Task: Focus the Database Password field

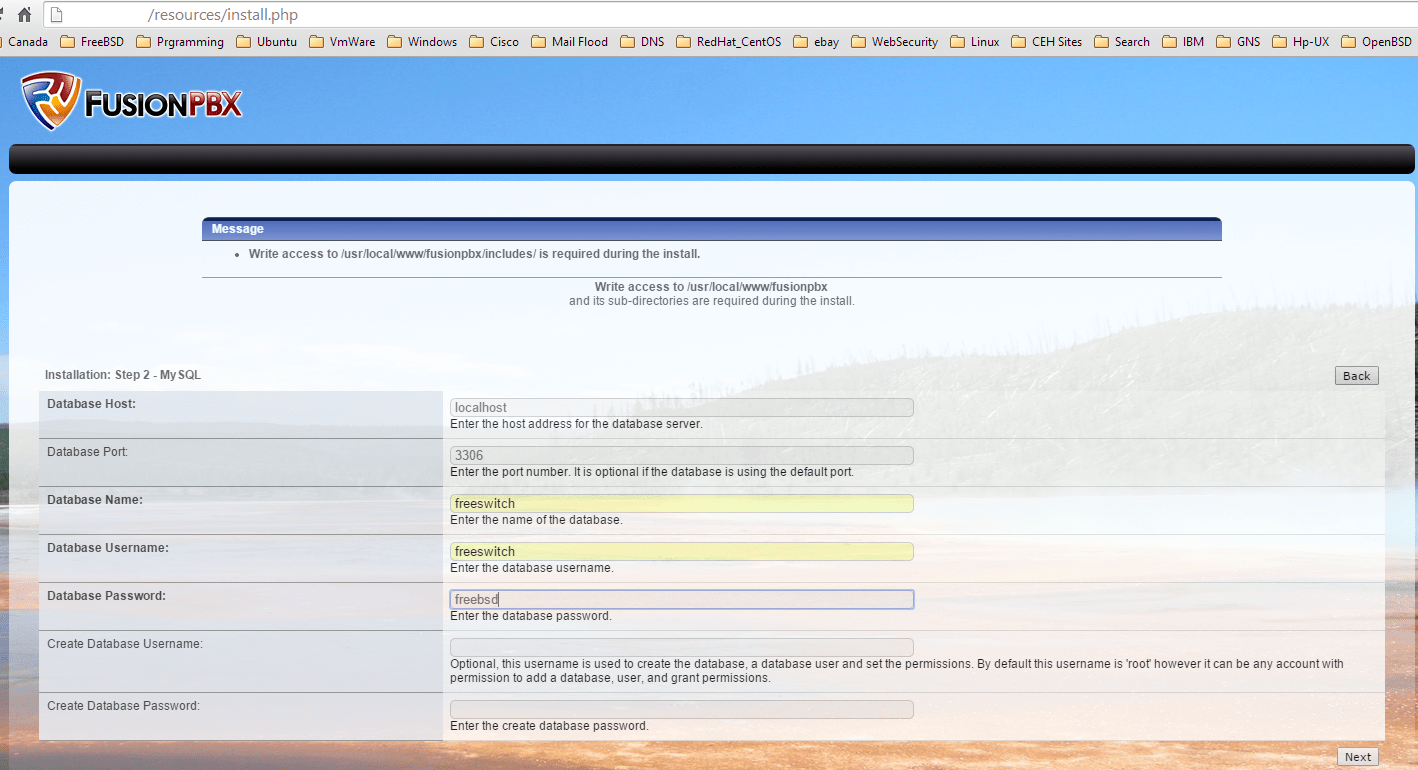Action: click(681, 599)
